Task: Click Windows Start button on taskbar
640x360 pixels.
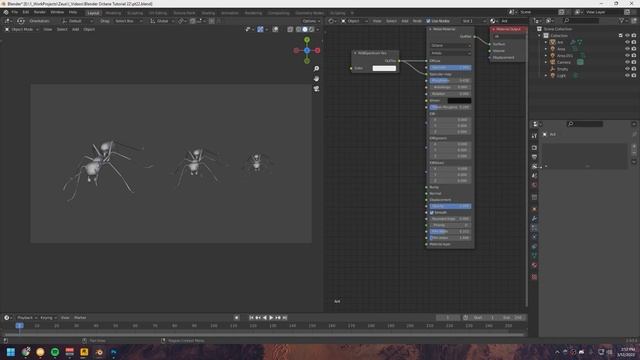Action: (x=11, y=352)
